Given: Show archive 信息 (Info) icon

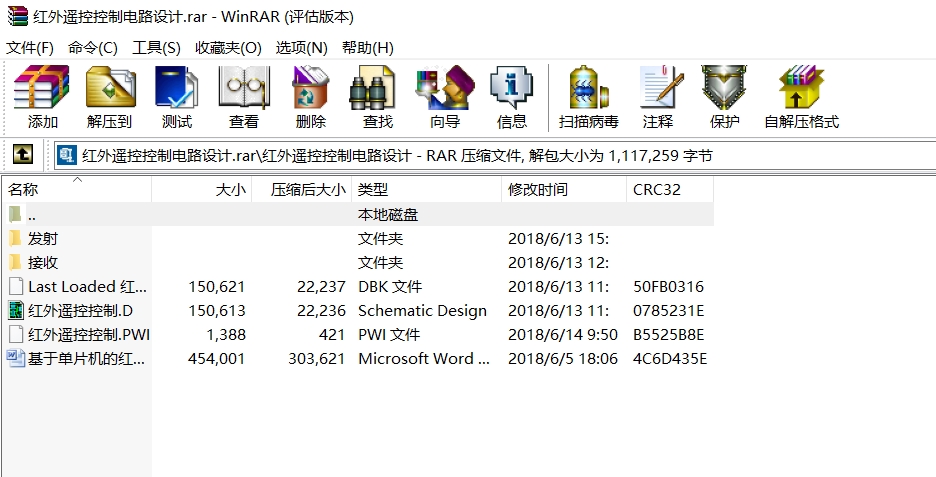Looking at the screenshot, I should point(512,87).
